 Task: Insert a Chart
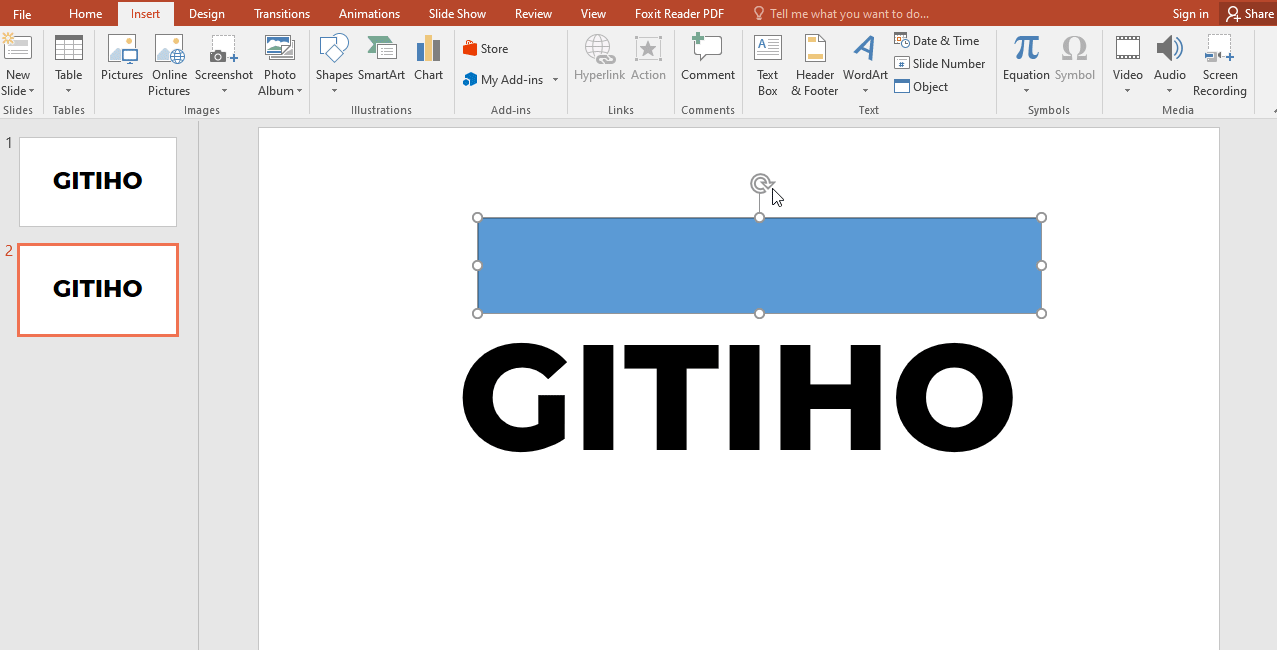point(428,62)
